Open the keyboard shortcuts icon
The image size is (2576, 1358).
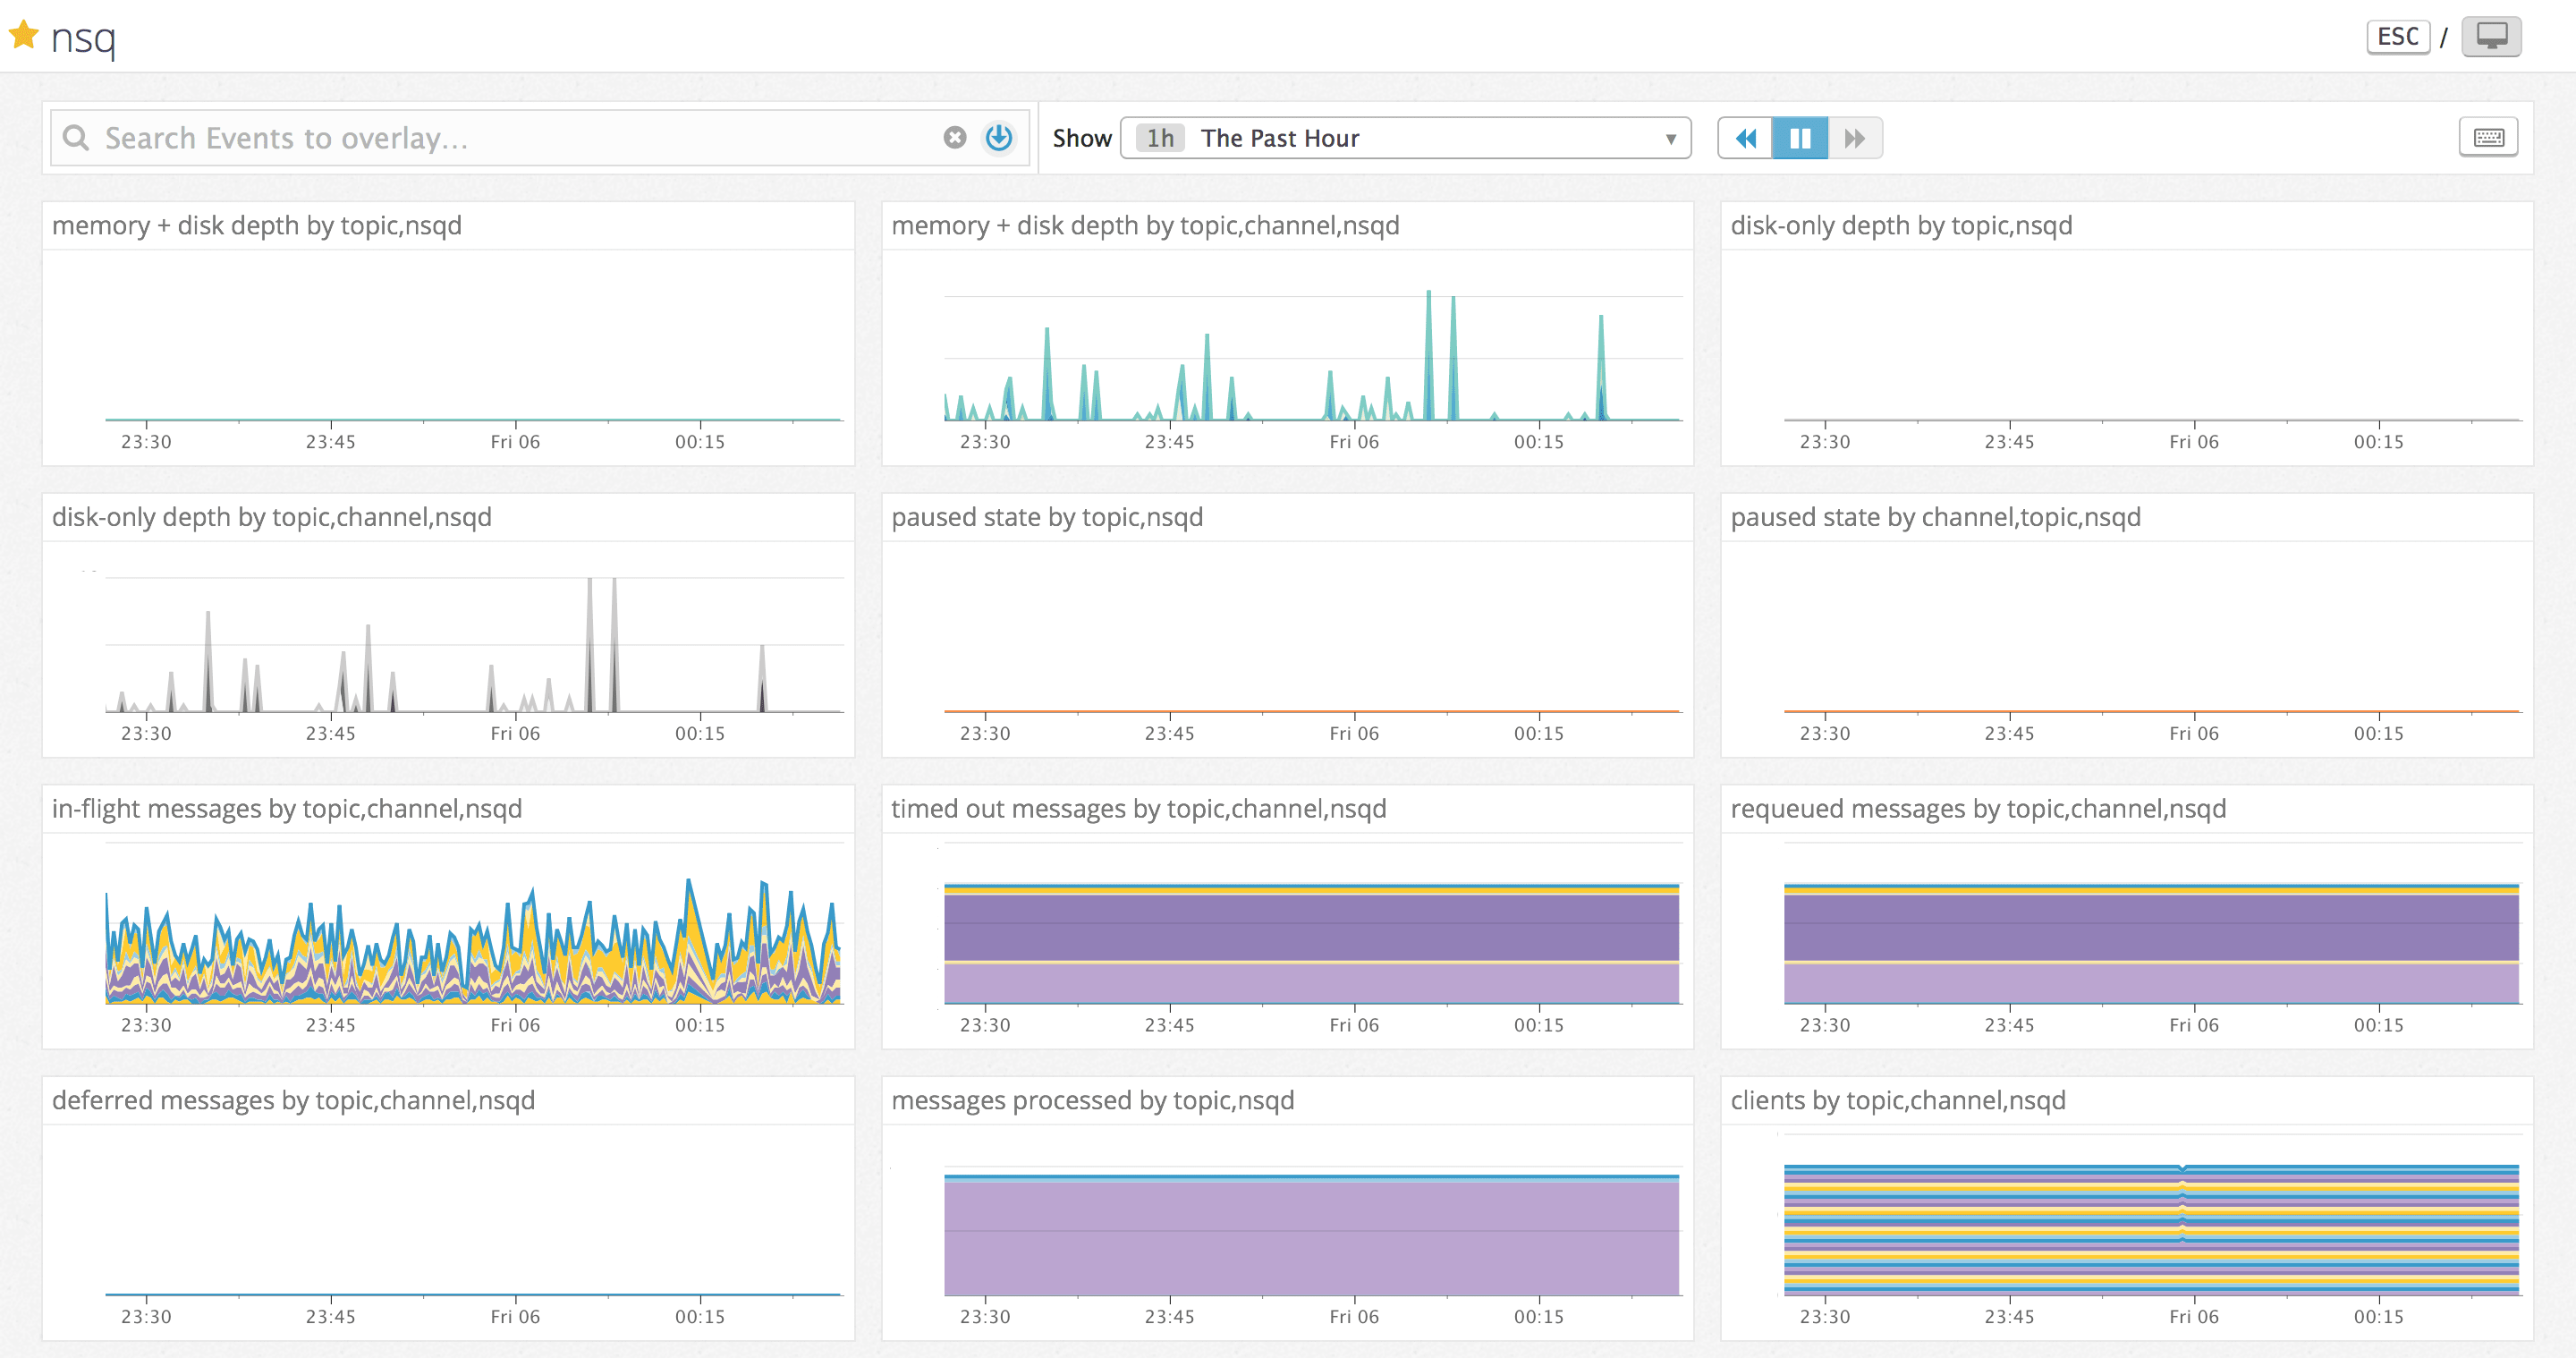(x=2488, y=138)
